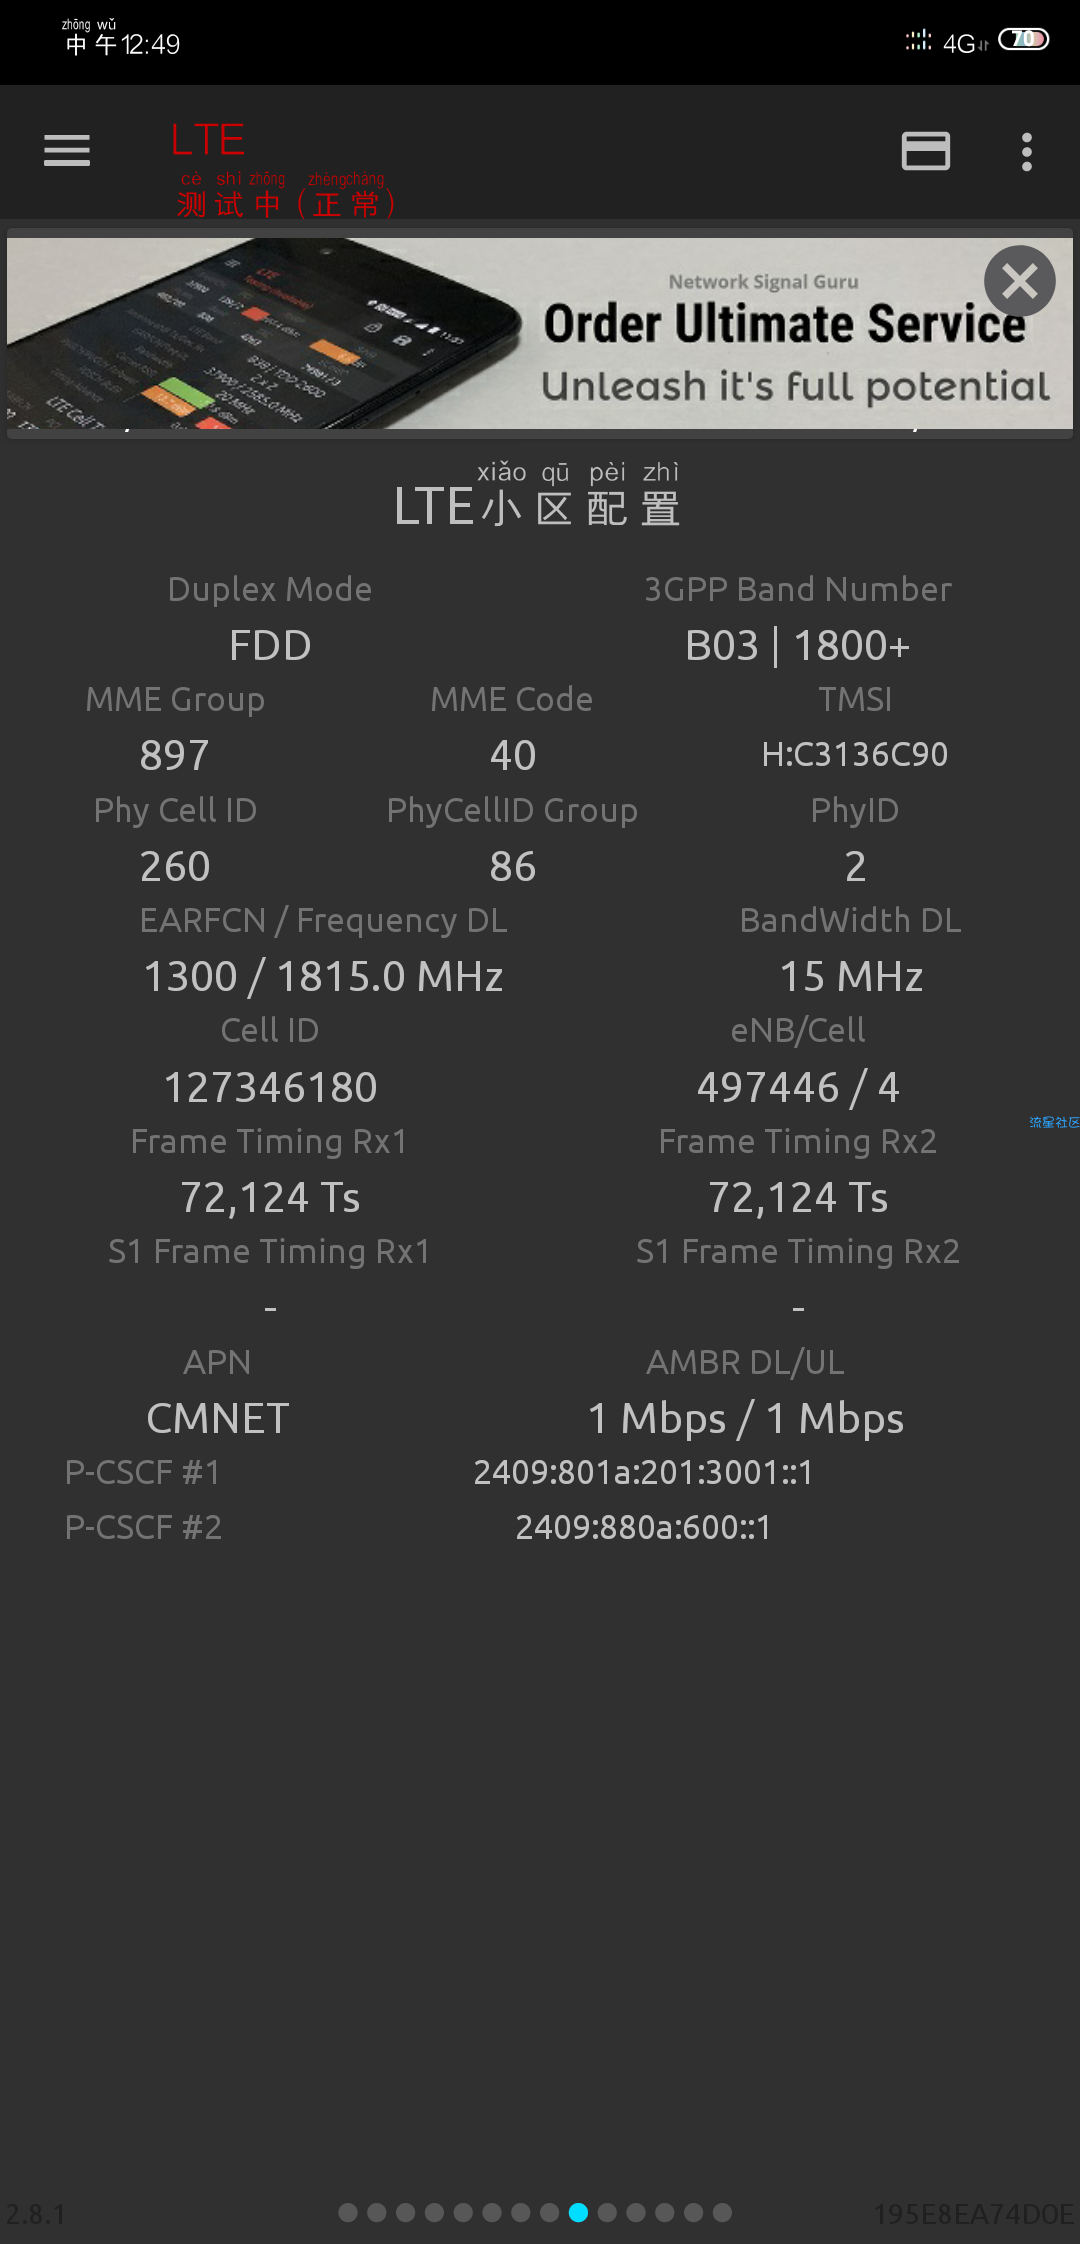1080x2244 pixels.
Task: Tap the P-CSCF #1 address 2409:801a:201:3001::1
Action: (643, 1472)
